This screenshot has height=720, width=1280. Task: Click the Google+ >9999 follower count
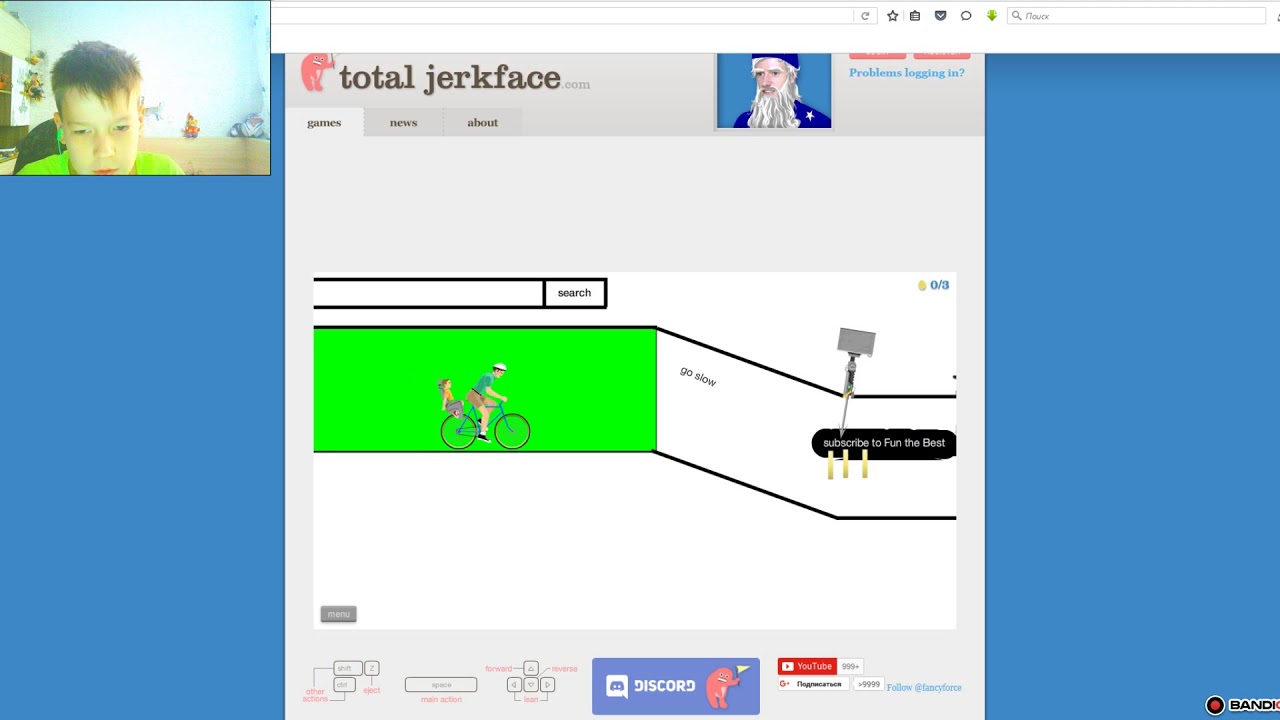pos(869,684)
